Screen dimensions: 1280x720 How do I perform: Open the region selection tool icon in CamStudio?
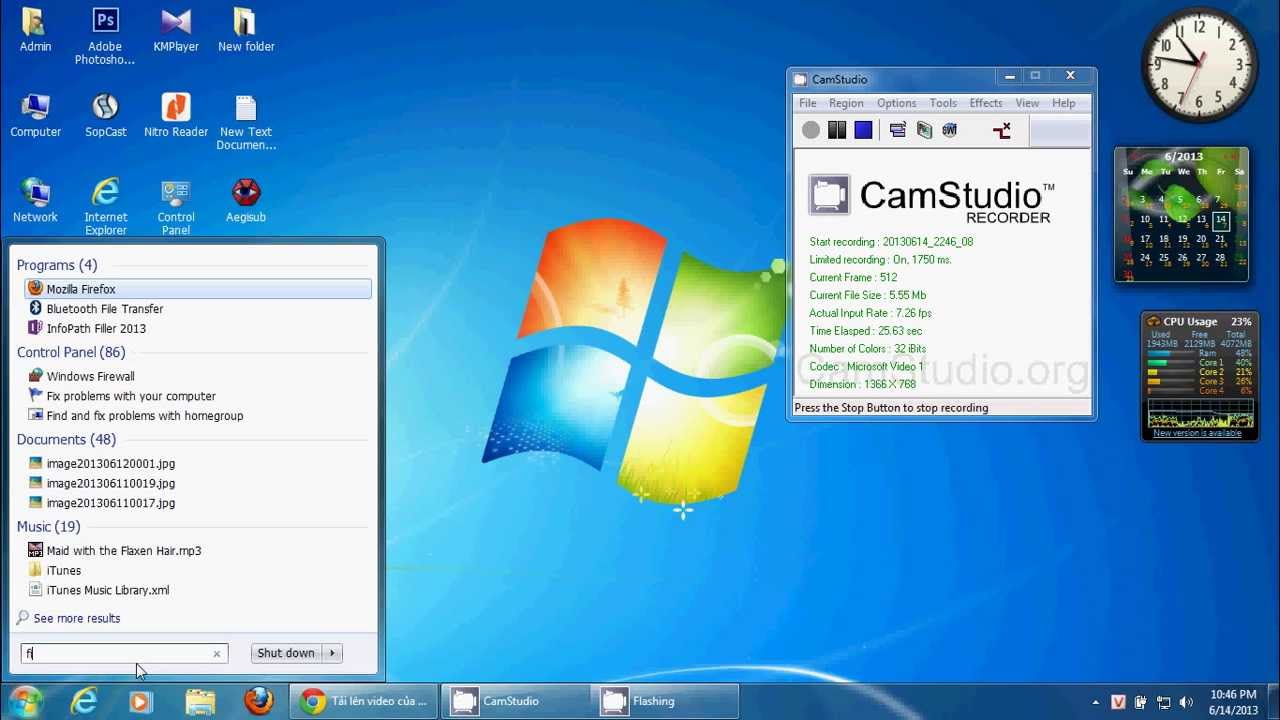pos(897,130)
